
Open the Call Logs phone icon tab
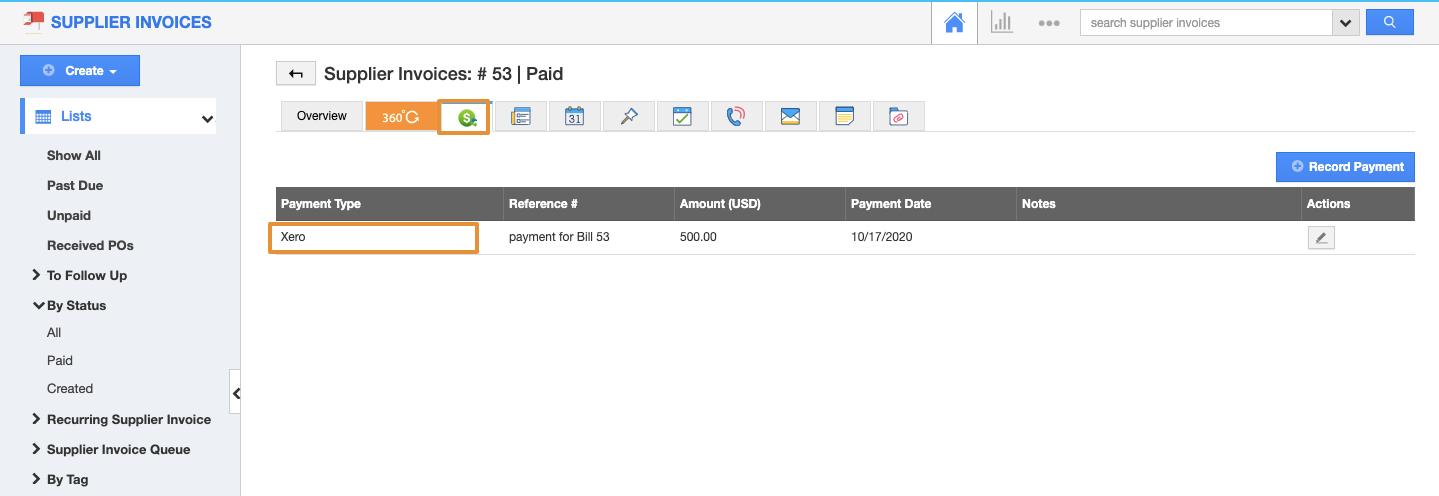pos(736,117)
